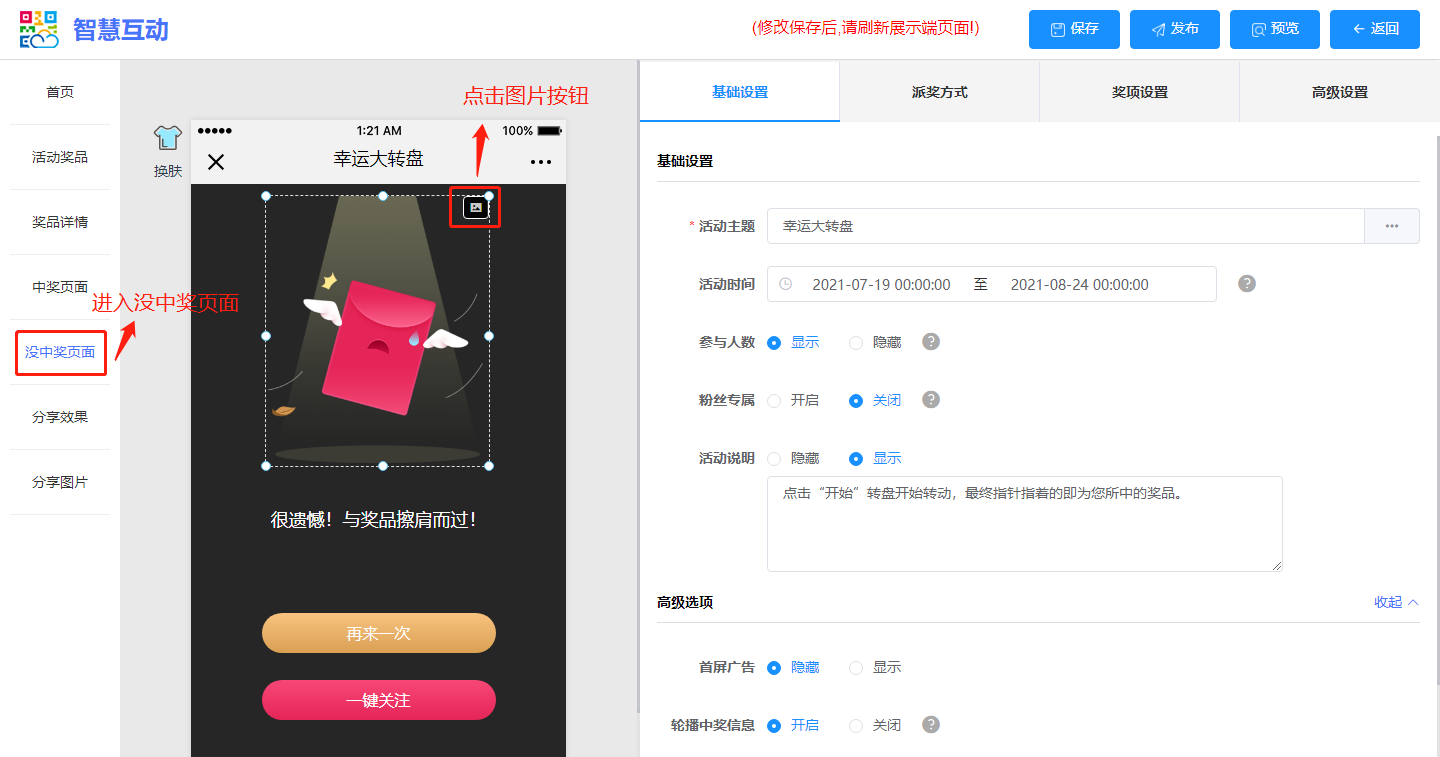Enable 开启 for 粉丝专属
The width and height of the screenshot is (1440, 757).
[774, 401]
